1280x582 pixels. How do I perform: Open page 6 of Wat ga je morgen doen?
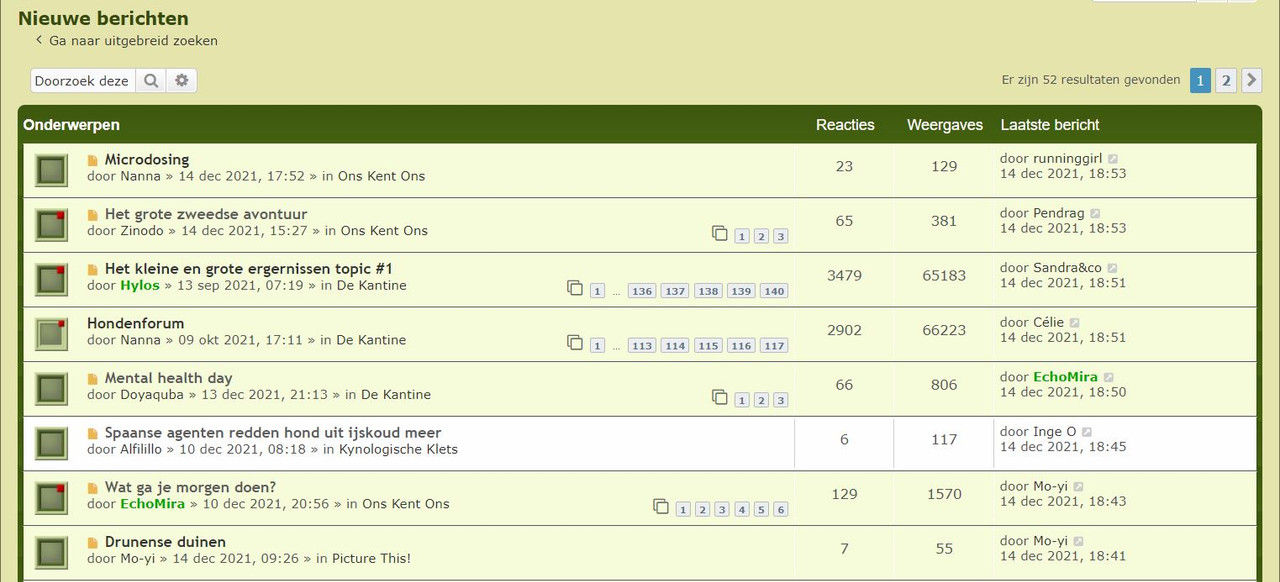coord(781,510)
